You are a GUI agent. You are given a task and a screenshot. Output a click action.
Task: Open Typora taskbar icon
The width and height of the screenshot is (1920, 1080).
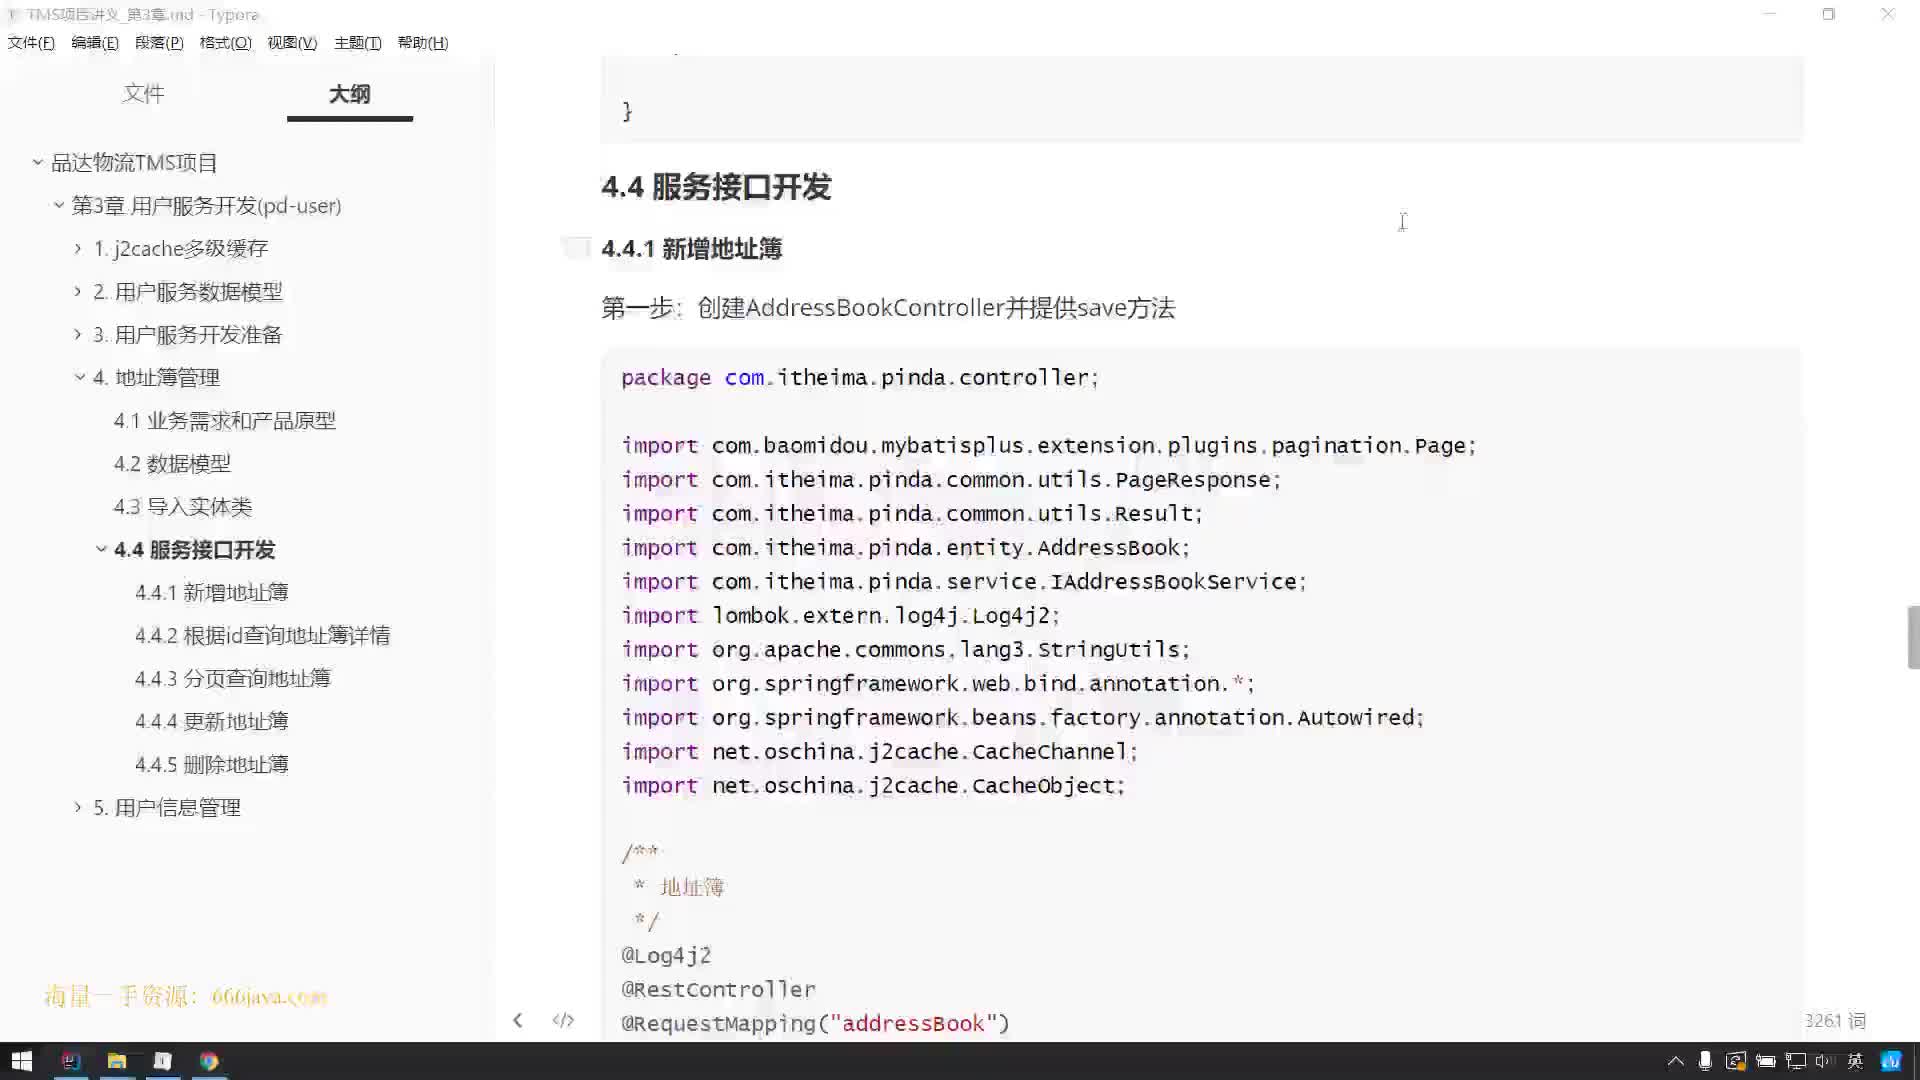tap(163, 1061)
